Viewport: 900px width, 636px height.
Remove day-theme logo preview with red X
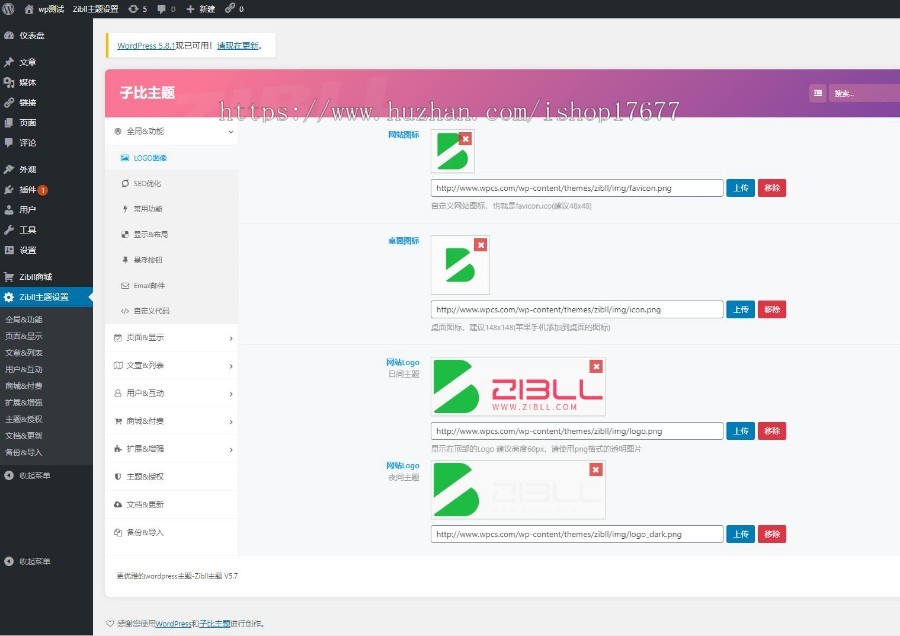[596, 367]
